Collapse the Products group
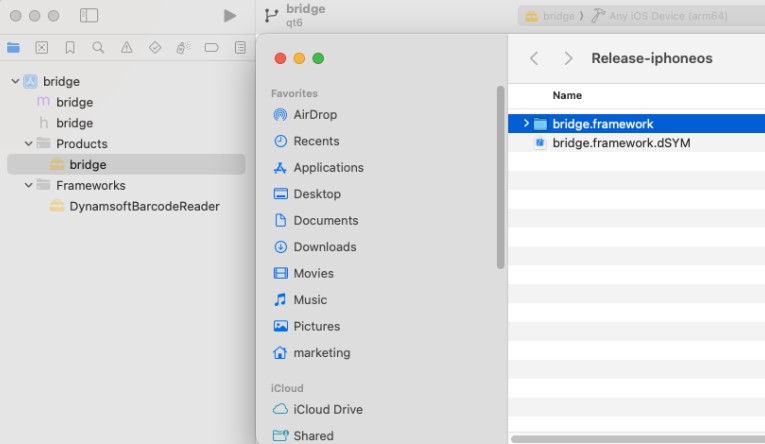The image size is (765, 444). [29, 144]
